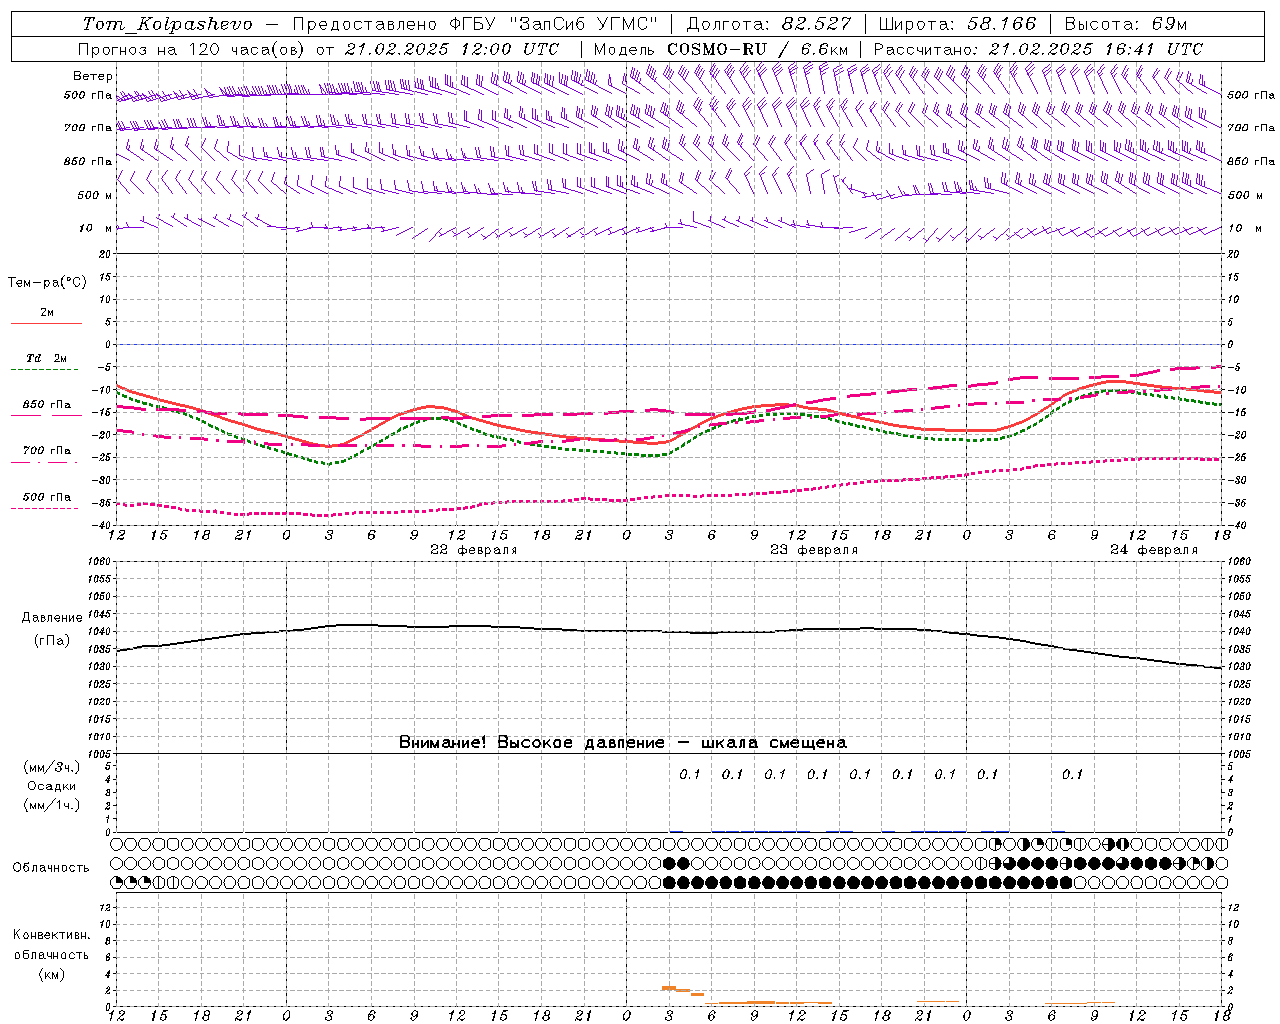Click the "23 февраля" date label
This screenshot has height=1024, width=1280.
pos(814,550)
